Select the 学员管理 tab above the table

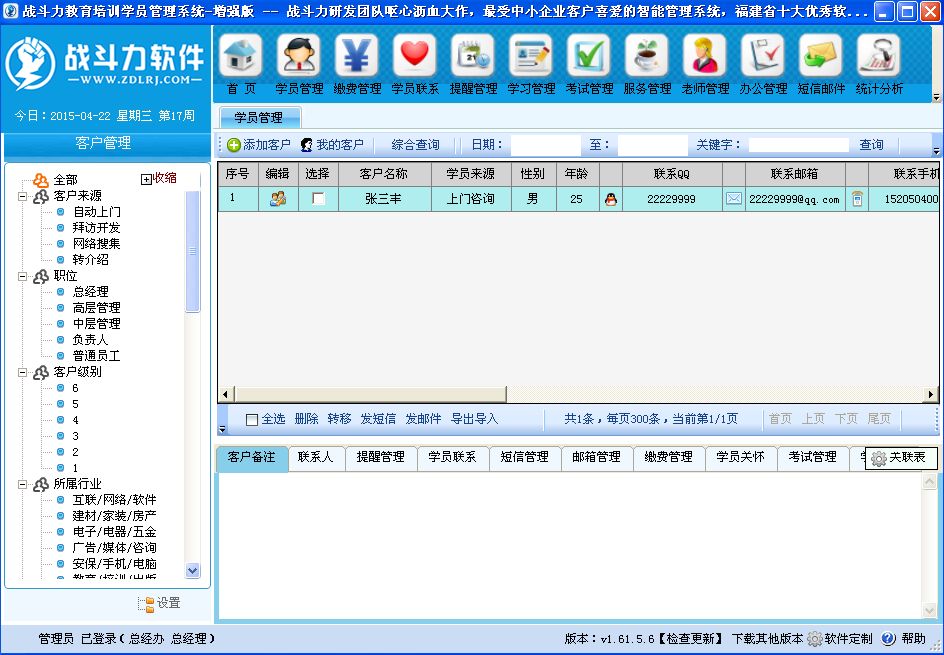coord(259,118)
